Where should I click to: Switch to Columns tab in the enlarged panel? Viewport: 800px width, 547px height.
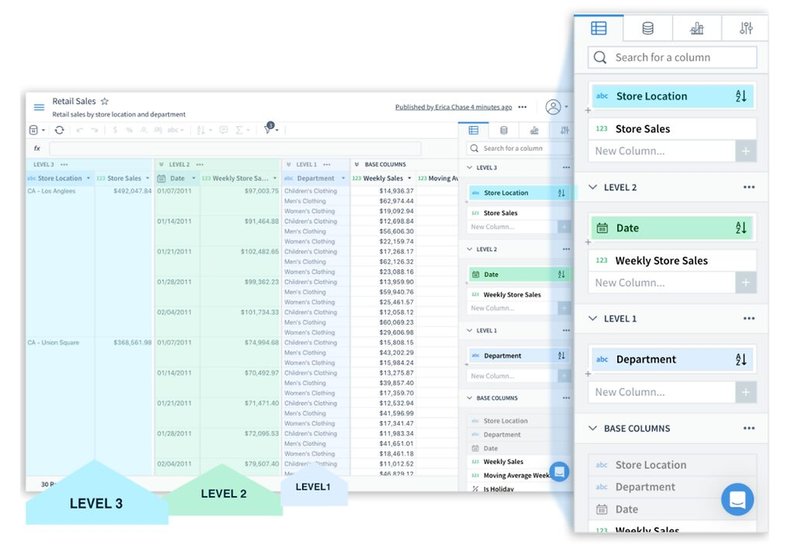(x=598, y=28)
